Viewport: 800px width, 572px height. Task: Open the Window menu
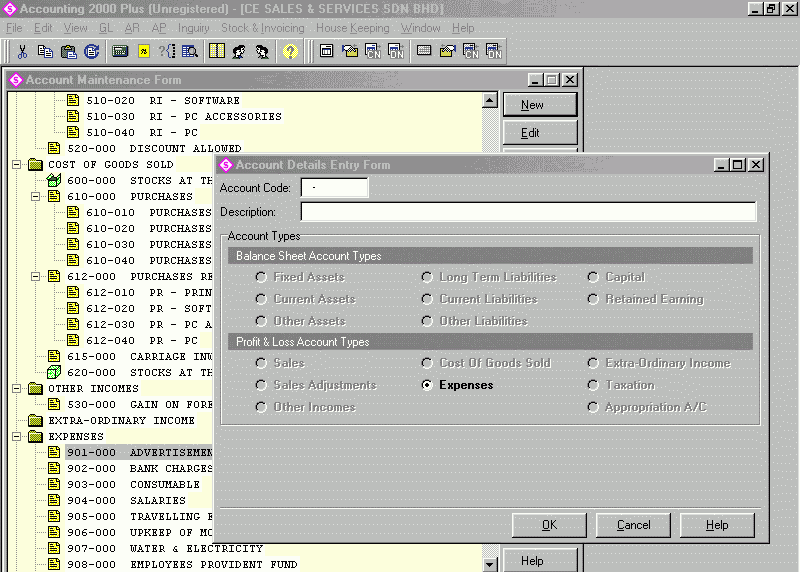(420, 28)
